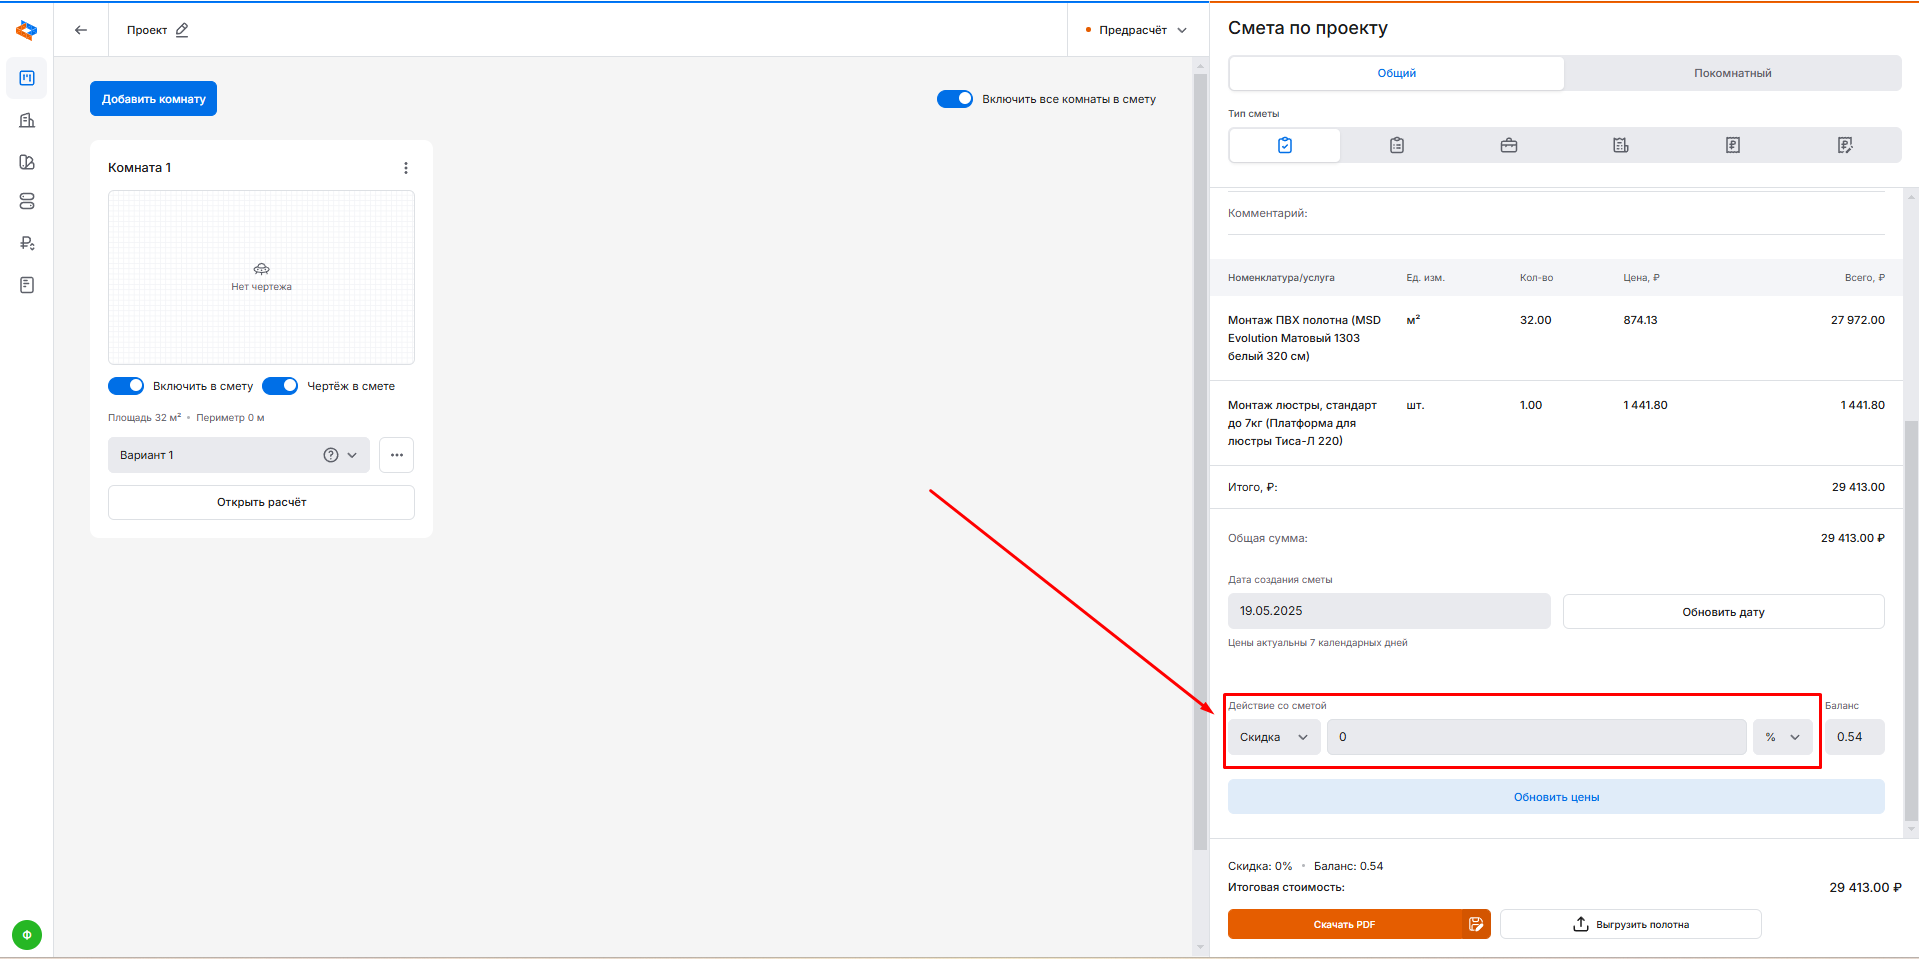Image resolution: width=1919 pixels, height=959 pixels.
Task: Select the clipboard list estimate type icon
Action: pyautogui.click(x=1396, y=145)
